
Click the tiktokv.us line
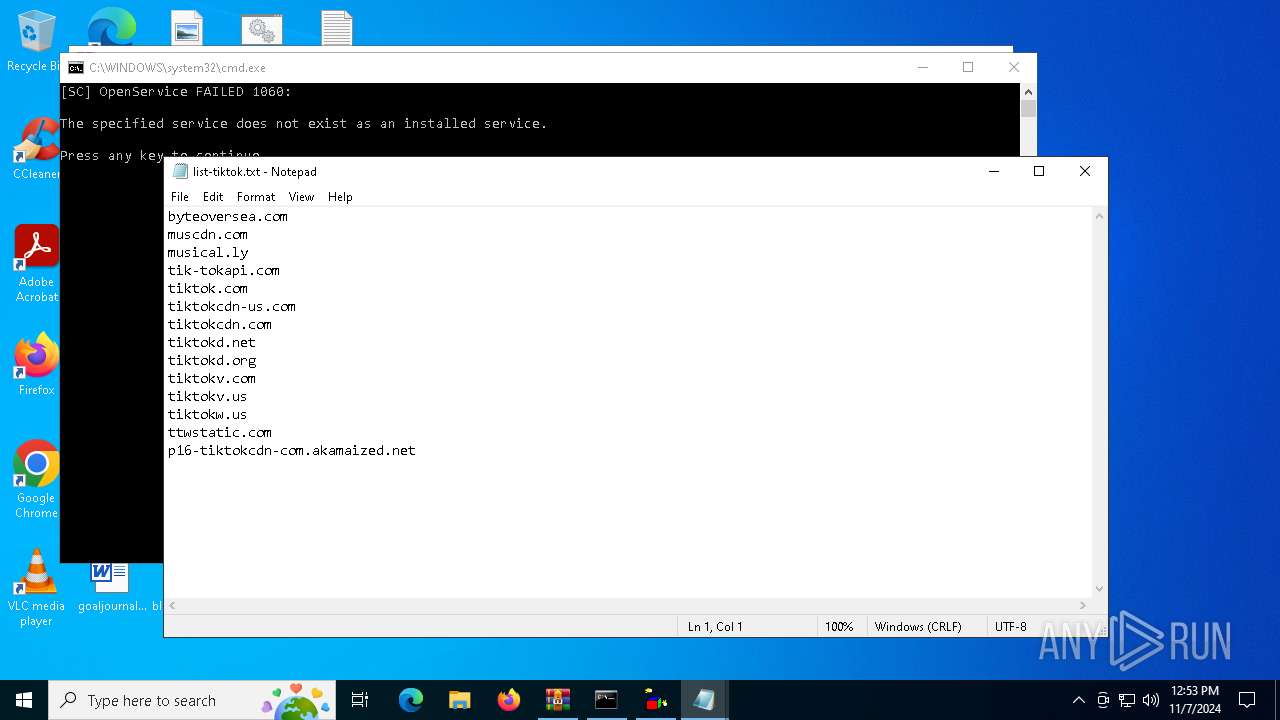(x=208, y=396)
